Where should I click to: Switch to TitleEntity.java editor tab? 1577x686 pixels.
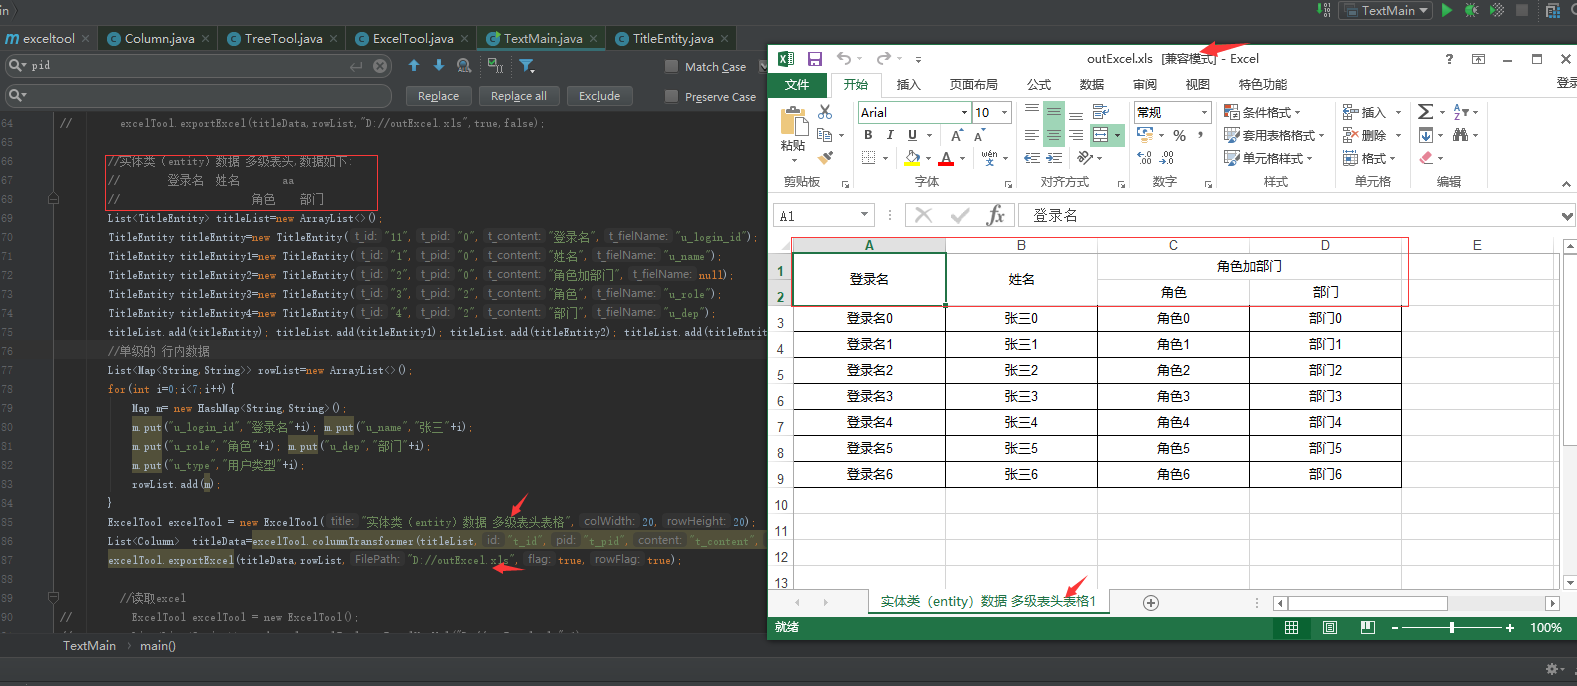673,38
